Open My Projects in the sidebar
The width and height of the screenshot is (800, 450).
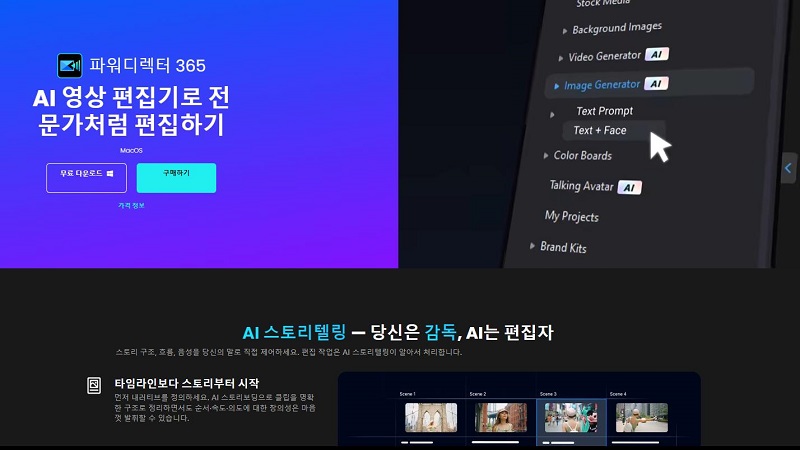pyautogui.click(x=571, y=216)
